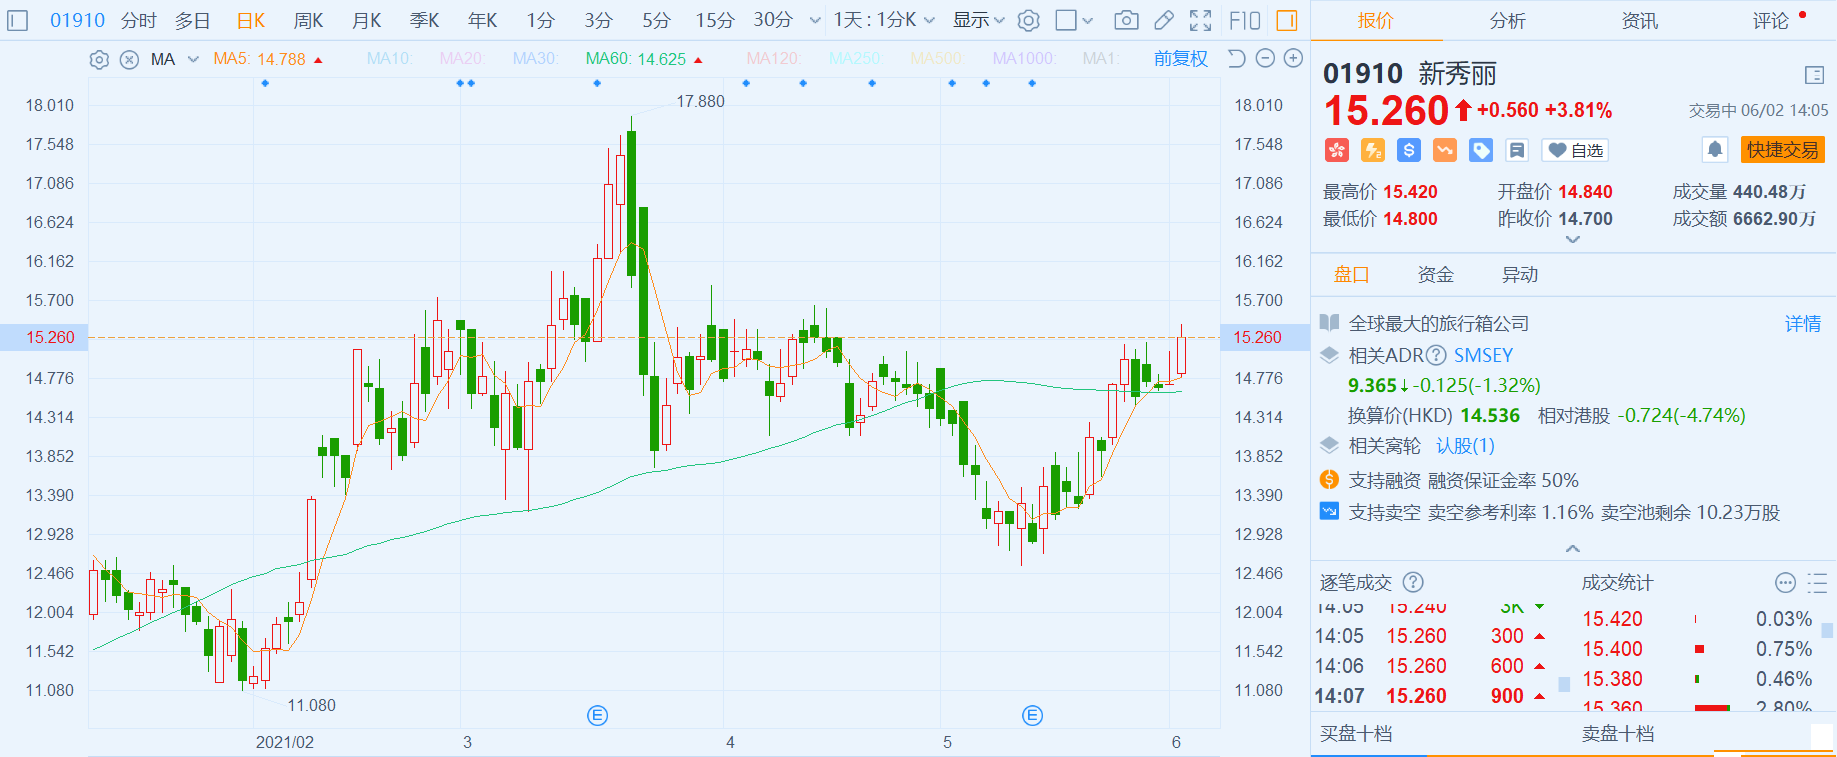Click the 01910 stock code in toolbar
1837x757 pixels.
[78, 20]
